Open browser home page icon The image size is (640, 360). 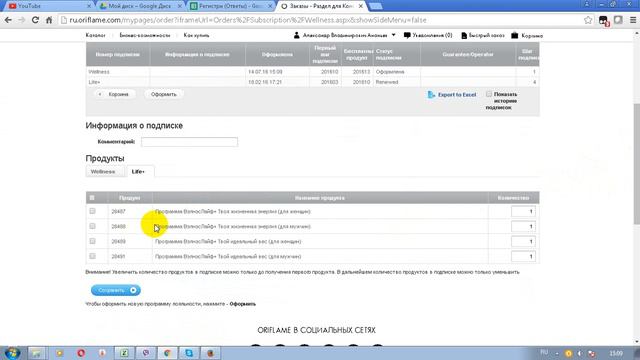pos(49,20)
